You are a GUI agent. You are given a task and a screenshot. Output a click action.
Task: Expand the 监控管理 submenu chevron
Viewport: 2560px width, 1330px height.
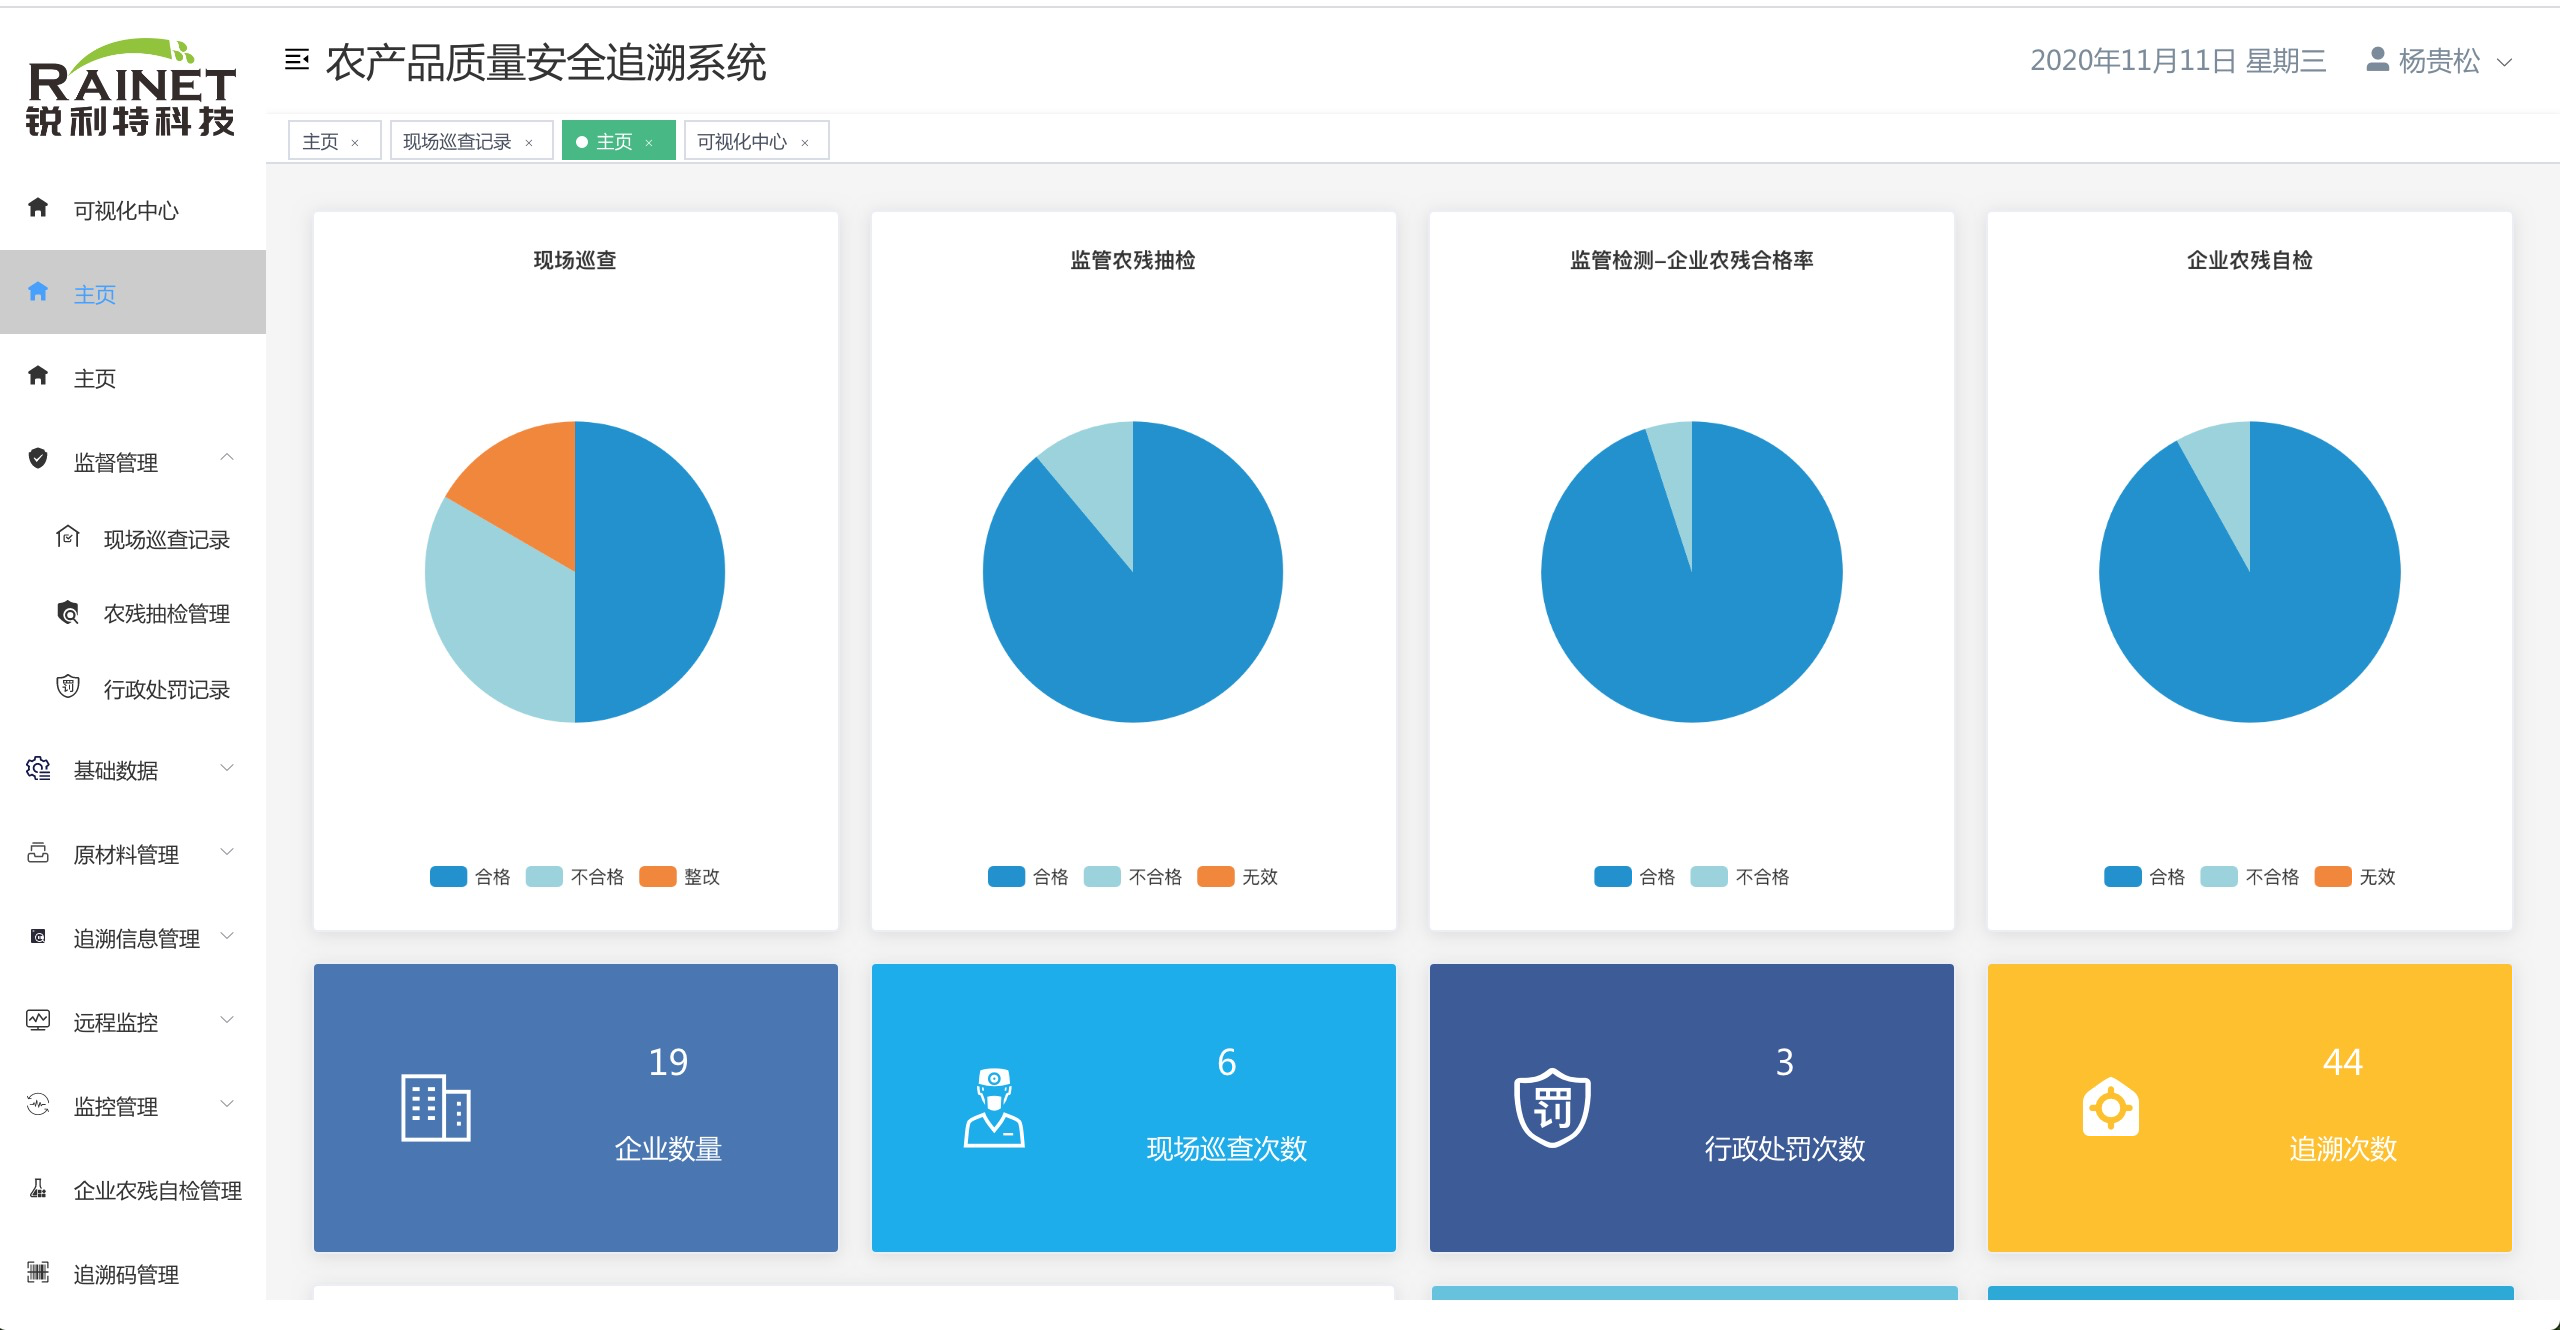[227, 1104]
